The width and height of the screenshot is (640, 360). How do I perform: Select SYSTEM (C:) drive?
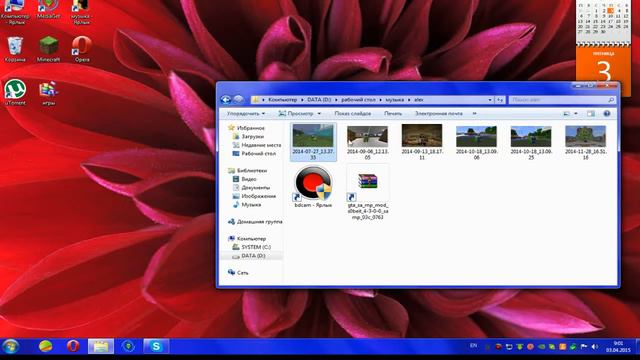[251, 247]
